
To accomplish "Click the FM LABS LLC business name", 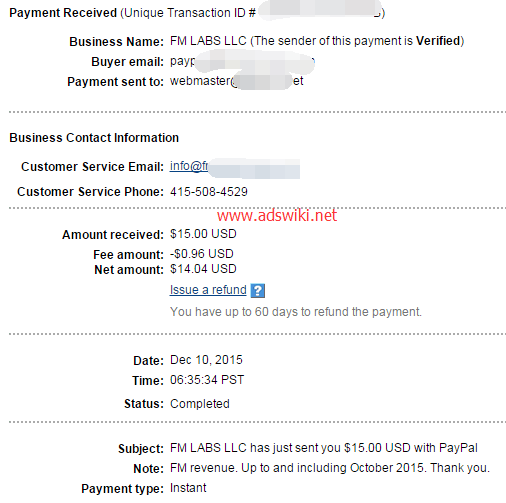I will point(208,41).
